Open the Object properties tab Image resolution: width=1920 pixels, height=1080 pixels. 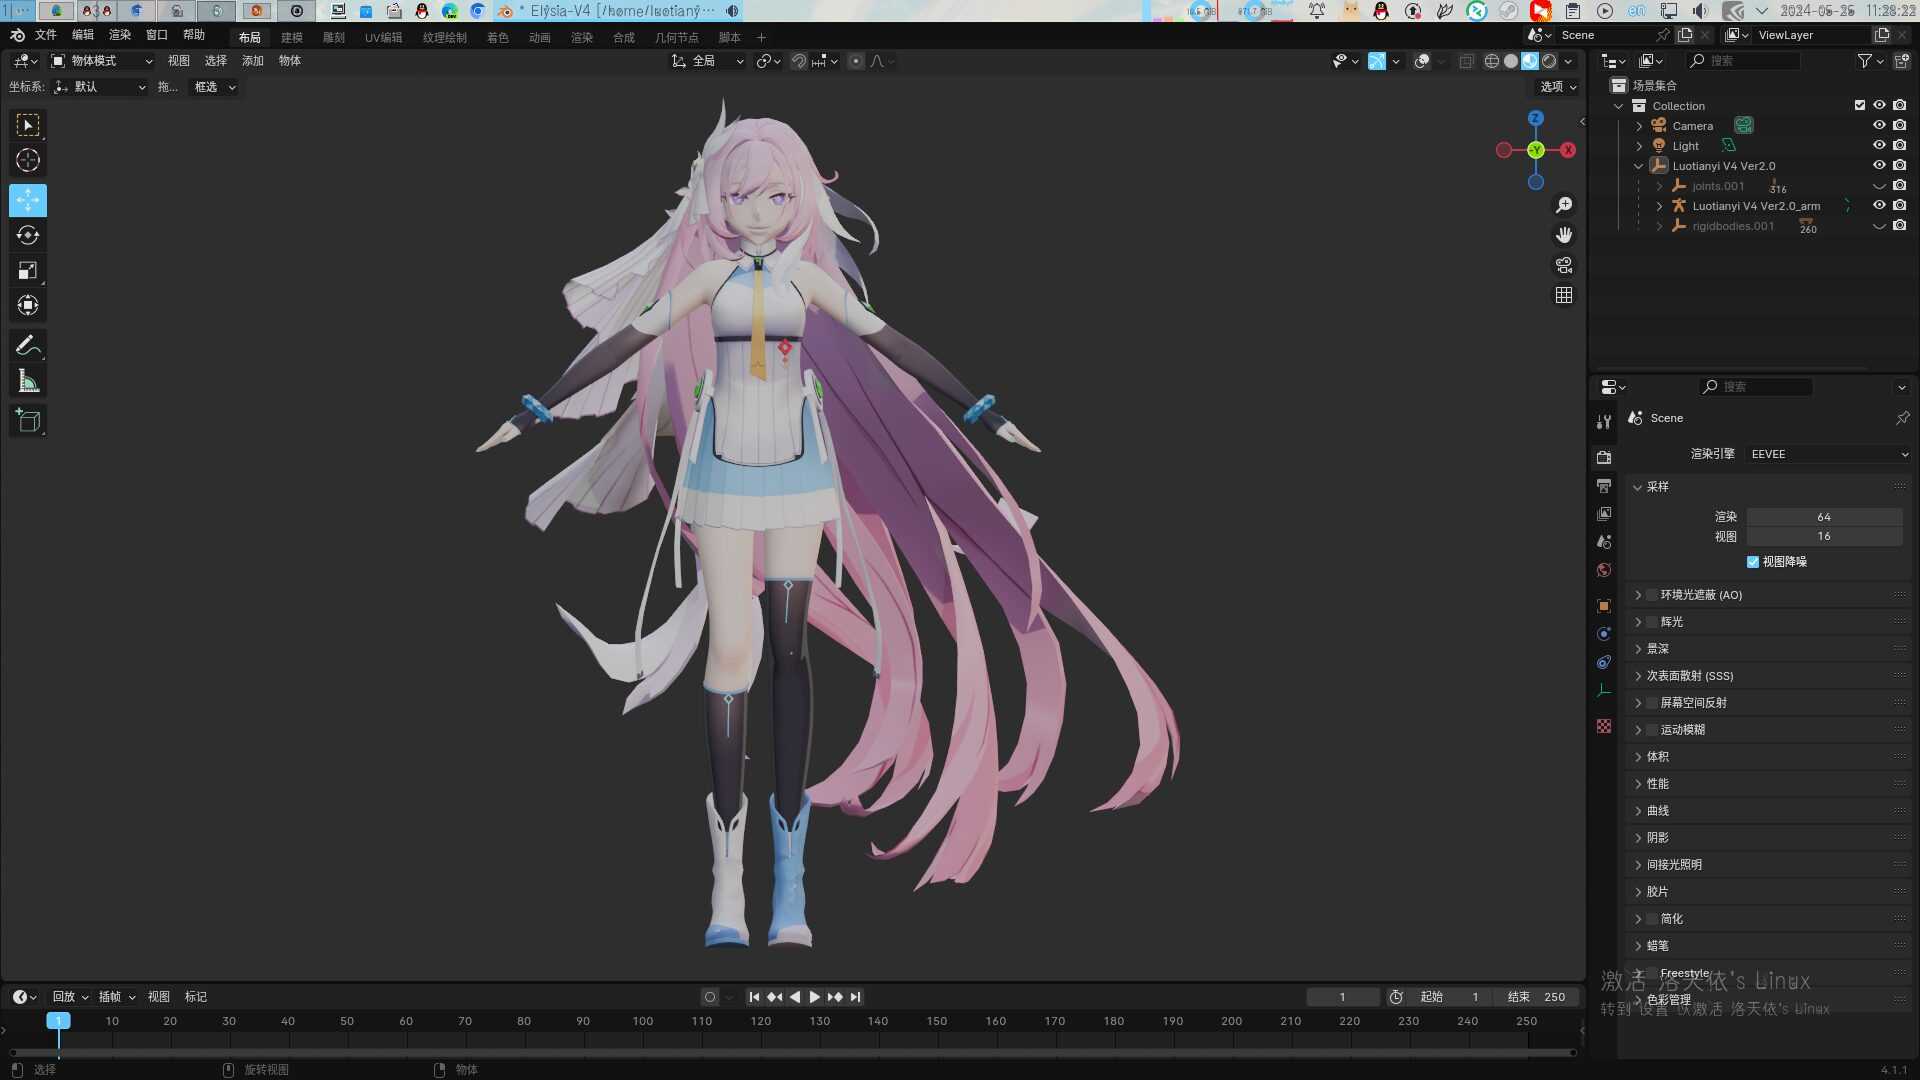[1604, 606]
